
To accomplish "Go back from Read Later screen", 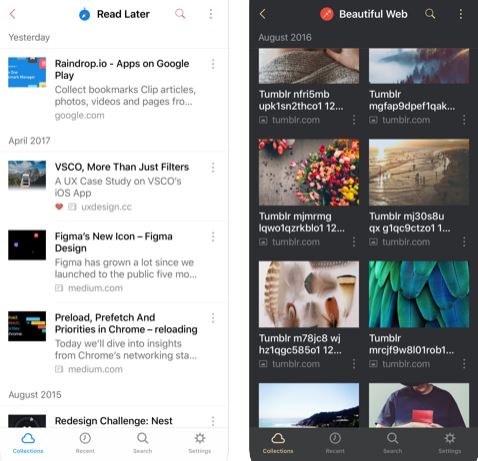I will tap(13, 14).
